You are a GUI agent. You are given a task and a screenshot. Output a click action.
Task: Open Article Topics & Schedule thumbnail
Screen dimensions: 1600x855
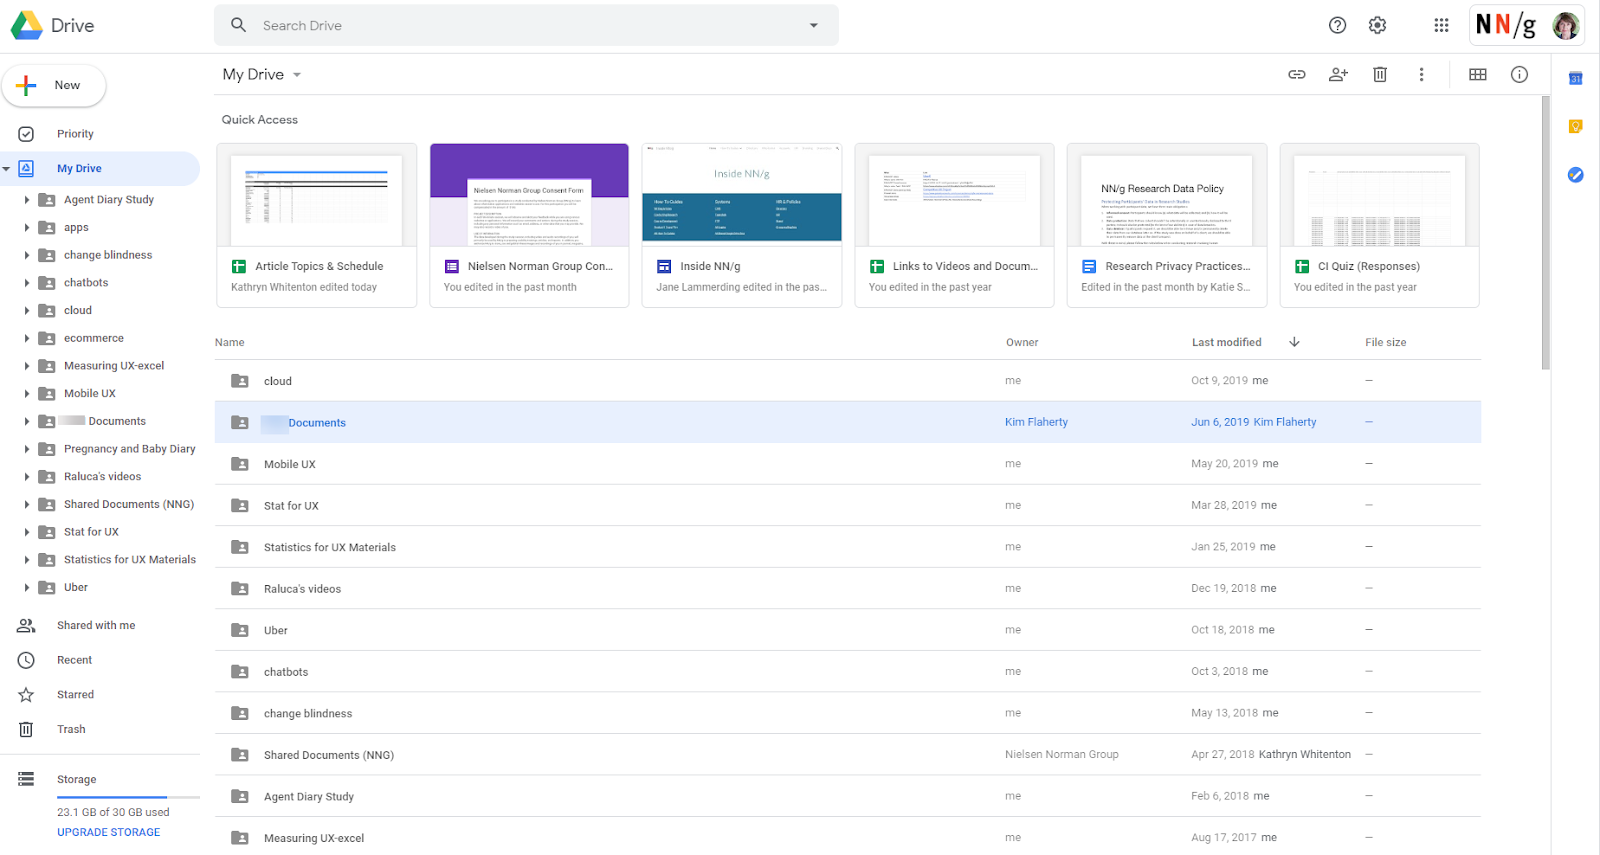(316, 197)
